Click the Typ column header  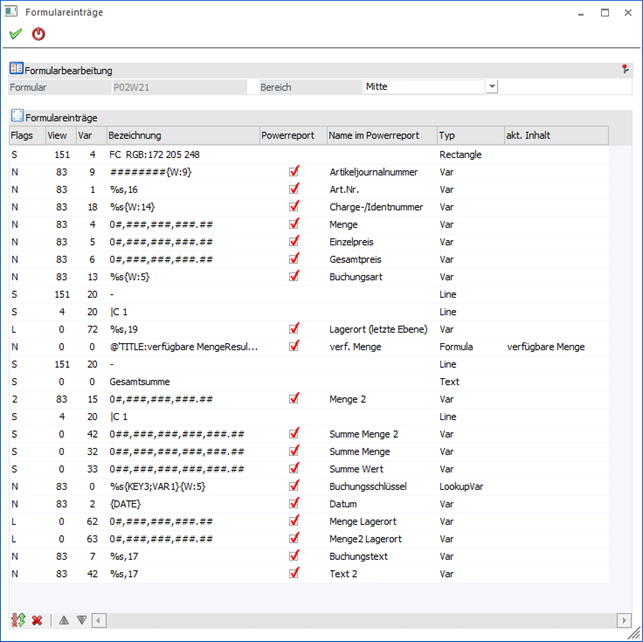468,135
